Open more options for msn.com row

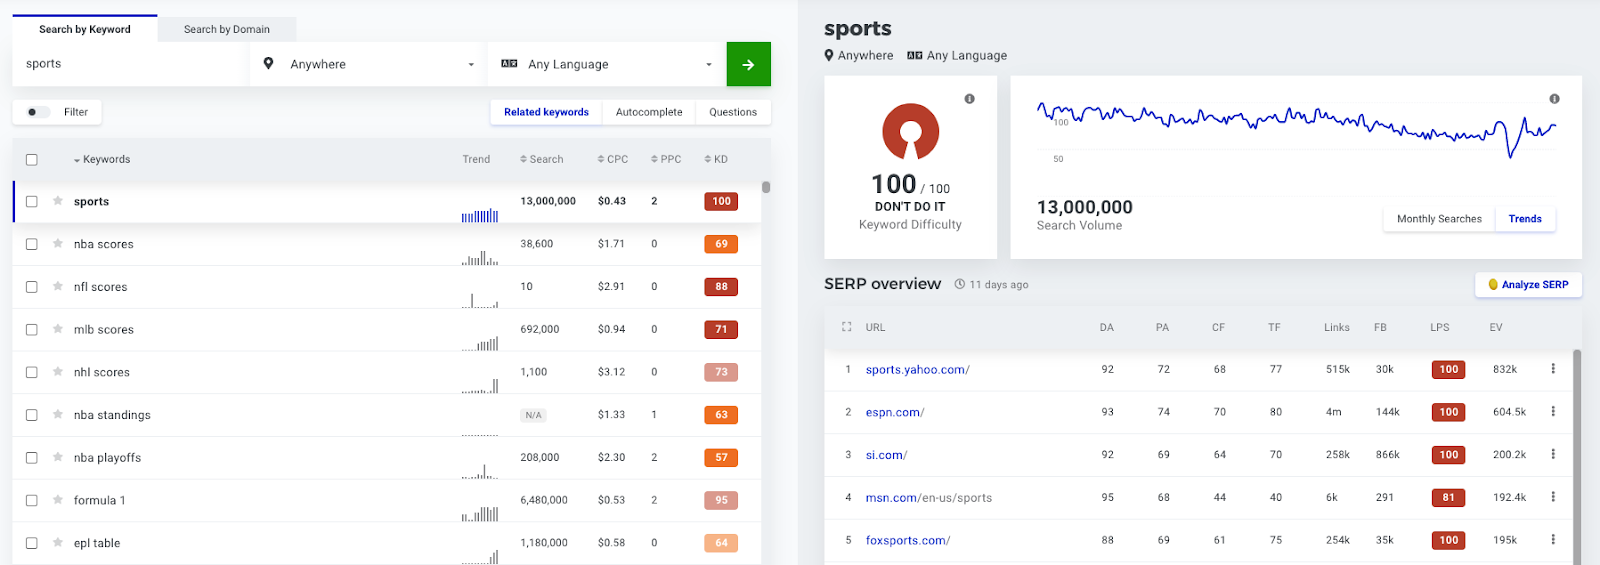(x=1553, y=497)
